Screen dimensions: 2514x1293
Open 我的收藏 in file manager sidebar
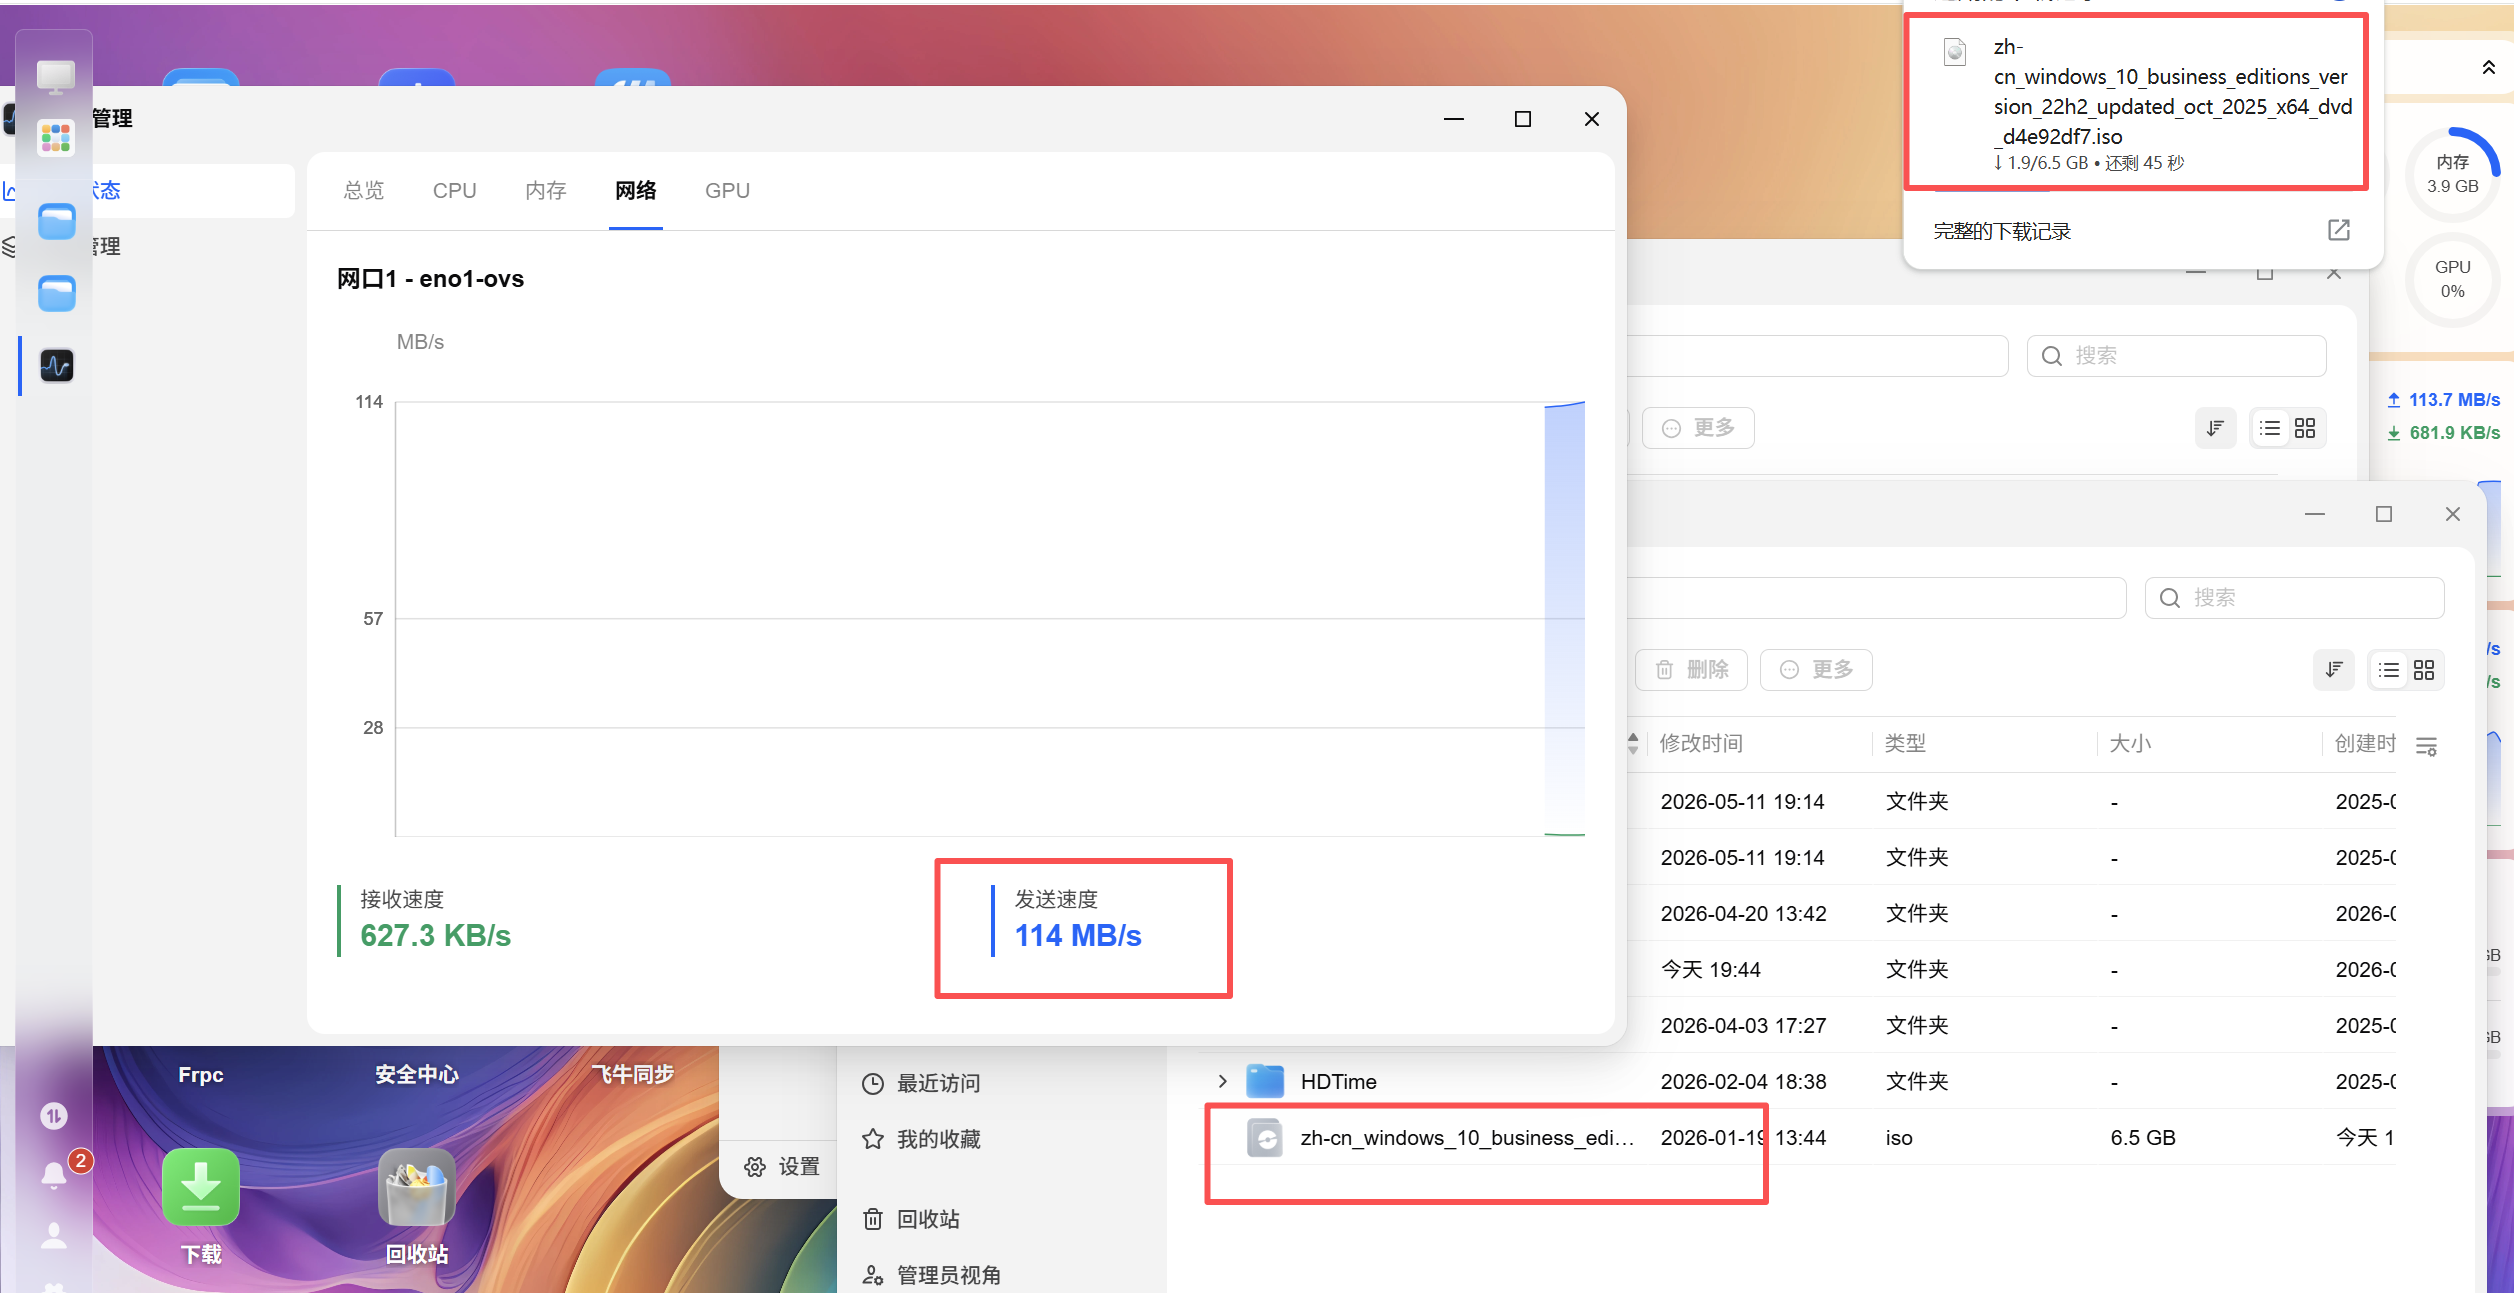921,1139
